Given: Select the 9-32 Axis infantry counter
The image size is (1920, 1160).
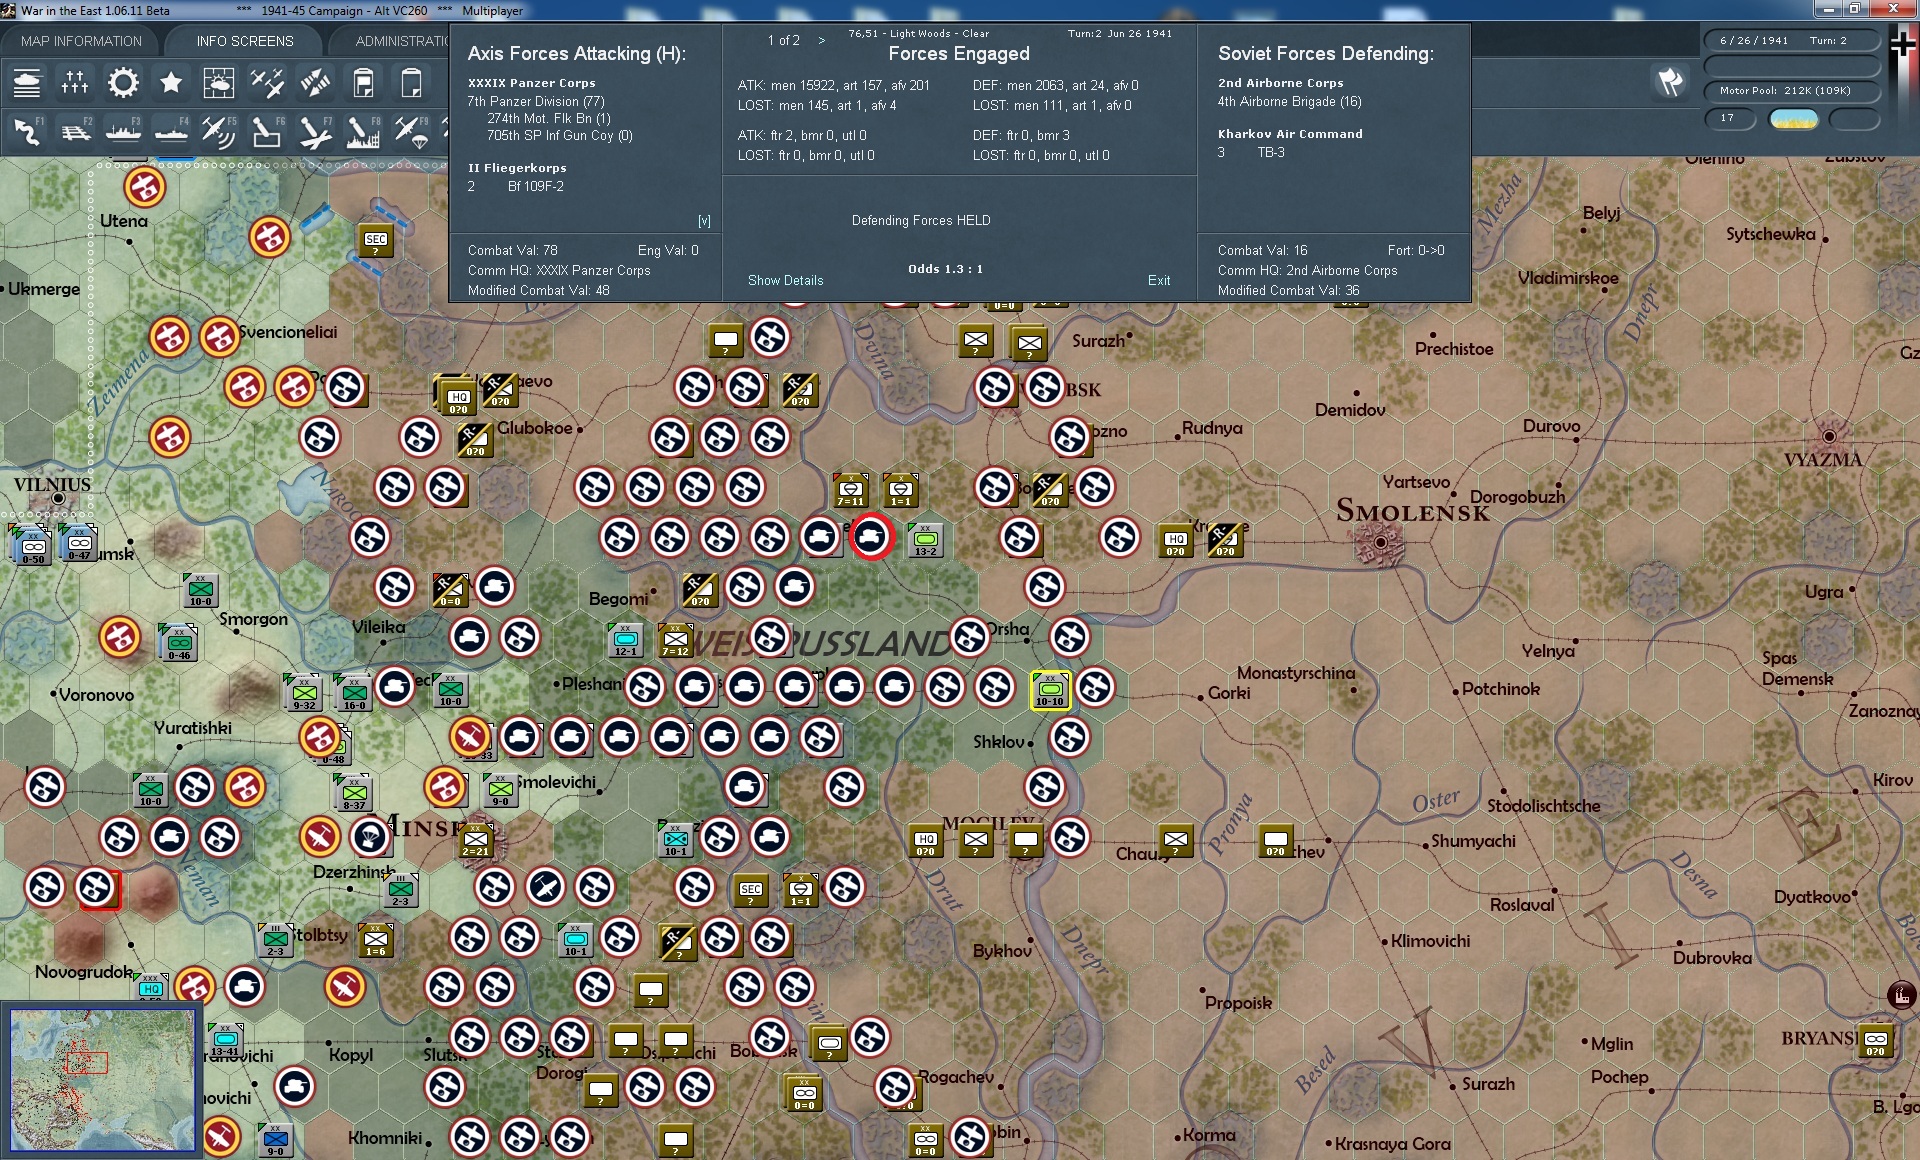Looking at the screenshot, I should click(x=304, y=692).
